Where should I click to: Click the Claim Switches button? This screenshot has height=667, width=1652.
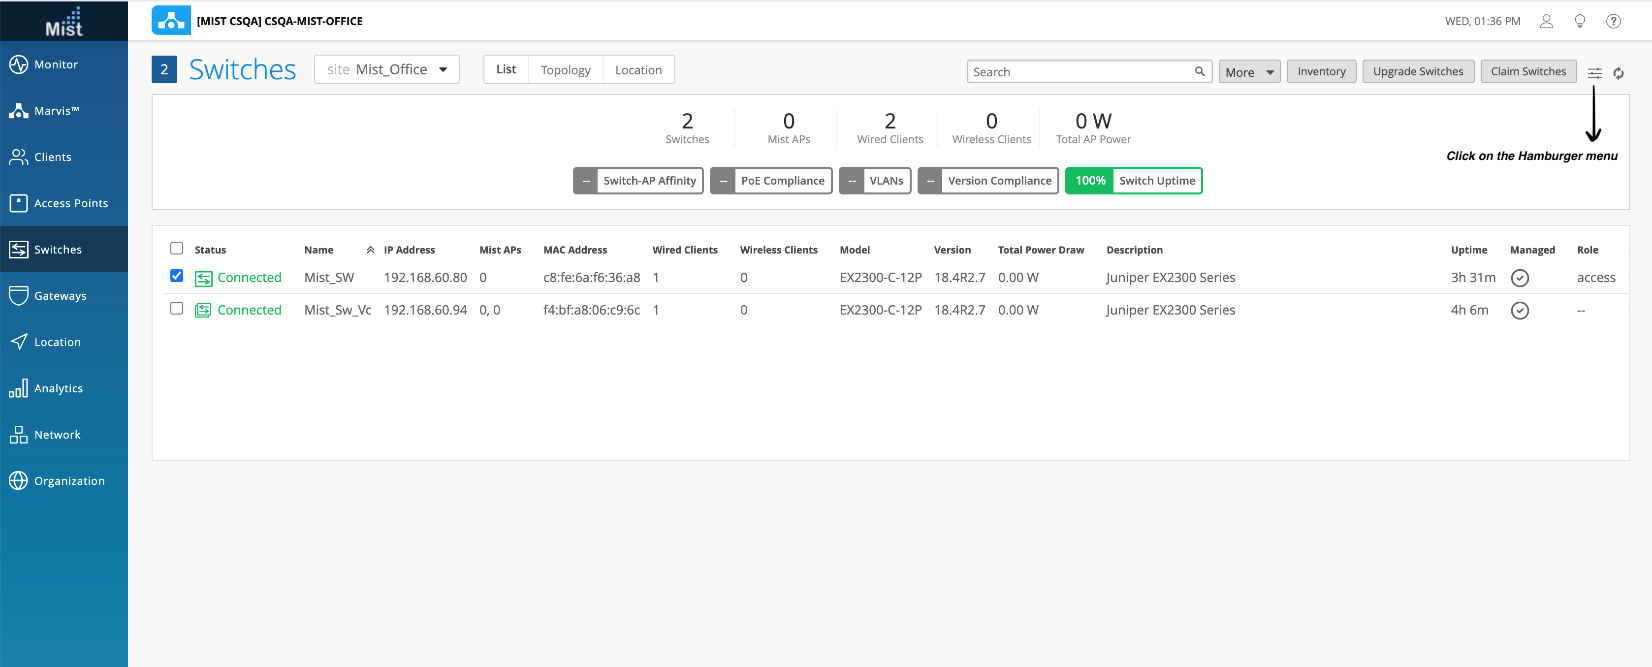point(1528,71)
